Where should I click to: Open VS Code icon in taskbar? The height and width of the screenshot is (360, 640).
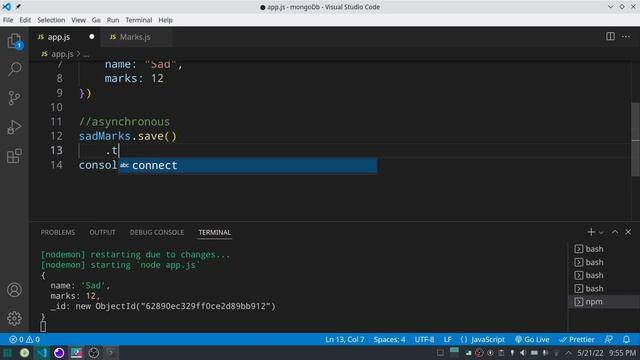tap(42, 353)
